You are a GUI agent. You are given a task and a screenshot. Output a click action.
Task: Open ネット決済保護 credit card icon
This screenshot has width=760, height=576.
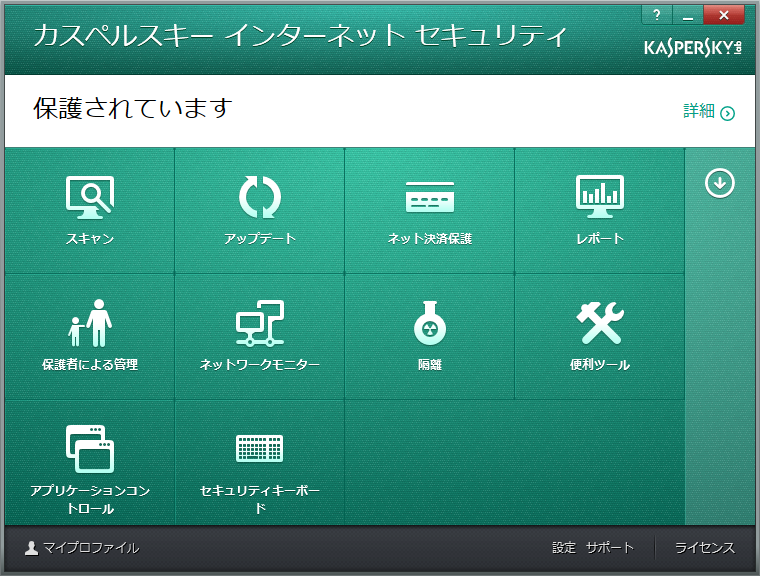click(x=430, y=197)
